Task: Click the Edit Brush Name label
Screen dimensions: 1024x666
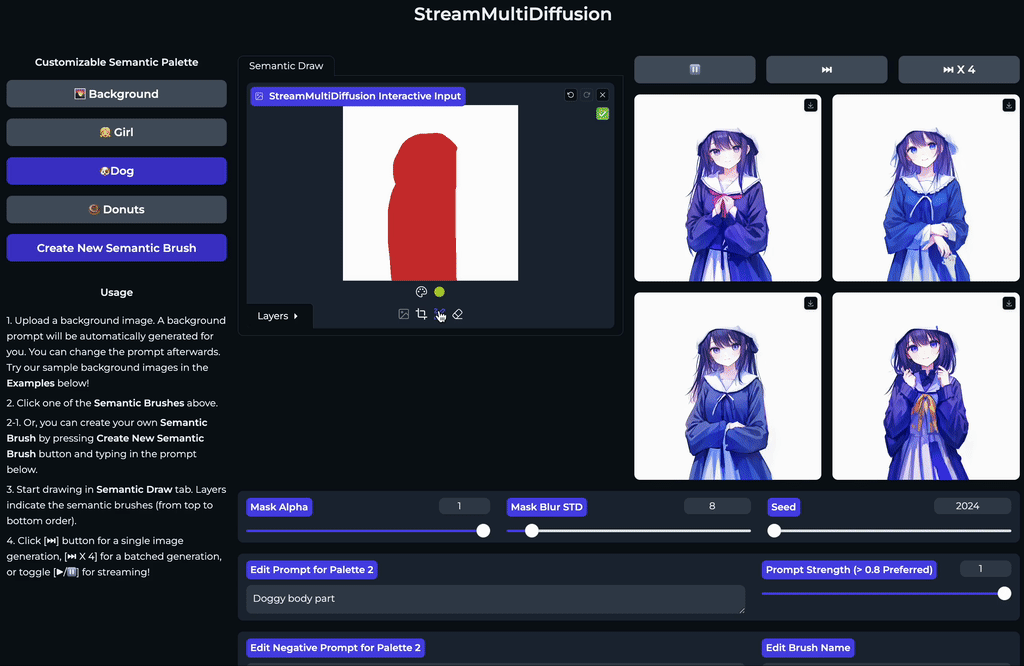Action: point(808,648)
